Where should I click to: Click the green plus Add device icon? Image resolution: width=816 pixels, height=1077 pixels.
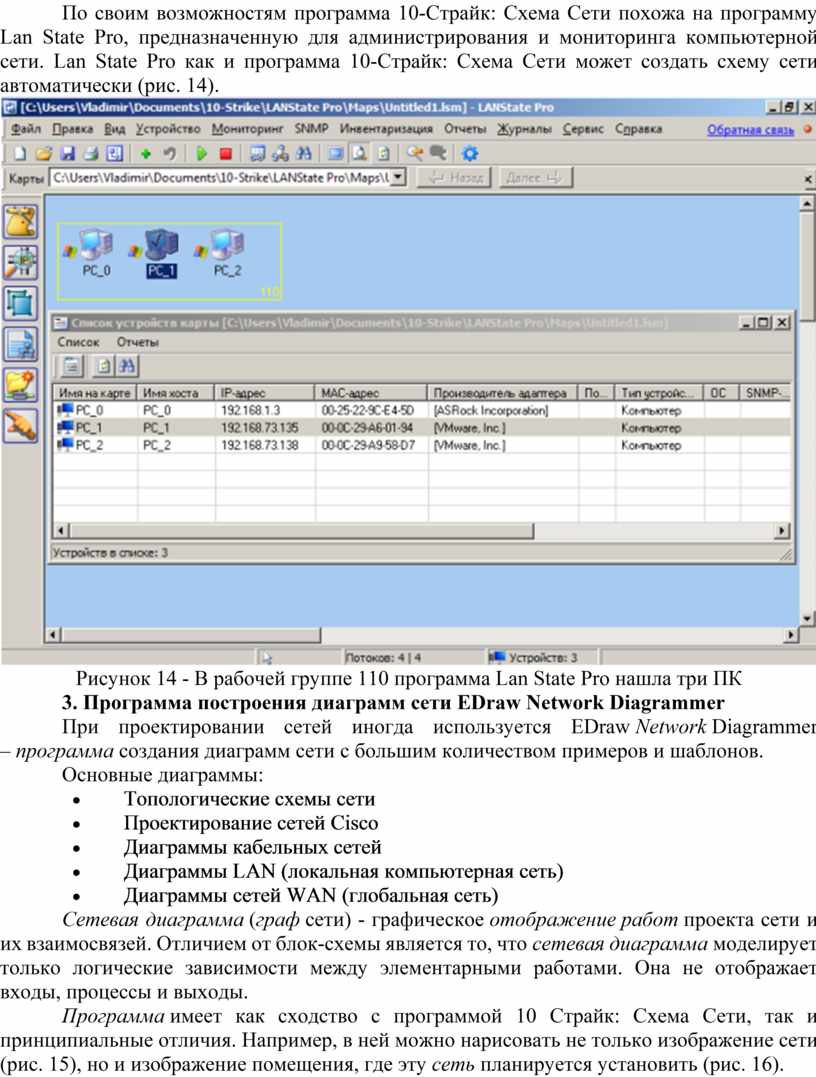(x=146, y=154)
